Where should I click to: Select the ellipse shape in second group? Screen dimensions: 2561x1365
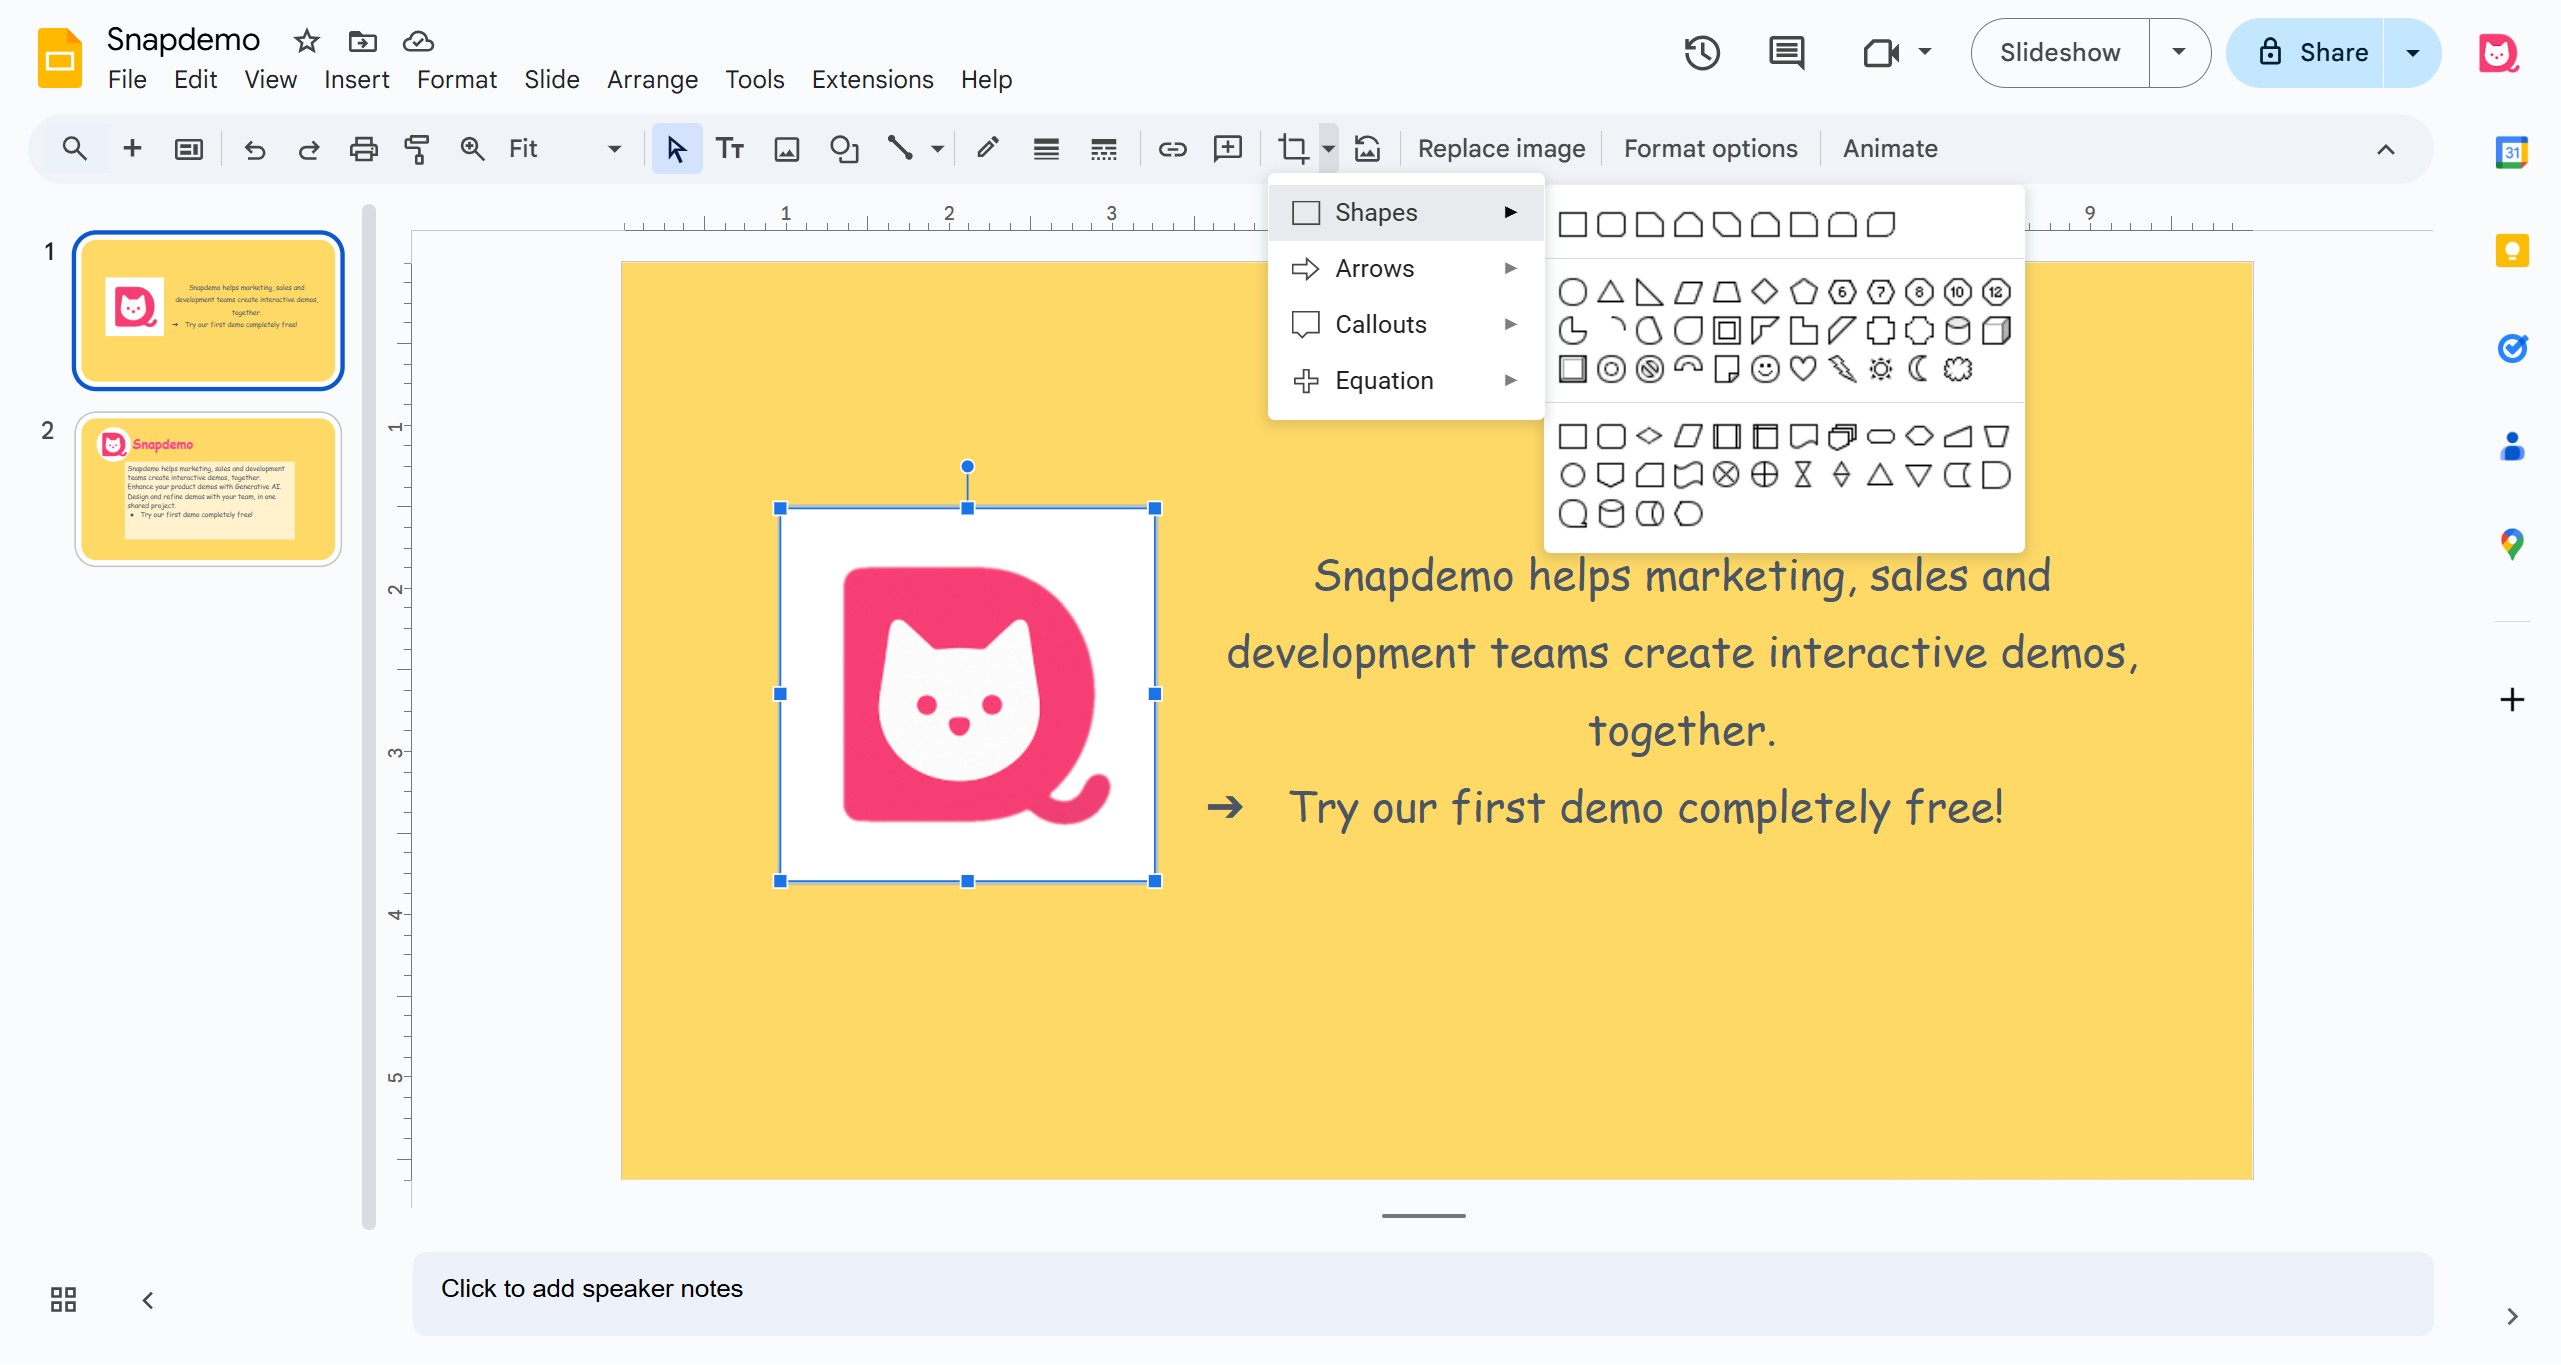(1572, 291)
